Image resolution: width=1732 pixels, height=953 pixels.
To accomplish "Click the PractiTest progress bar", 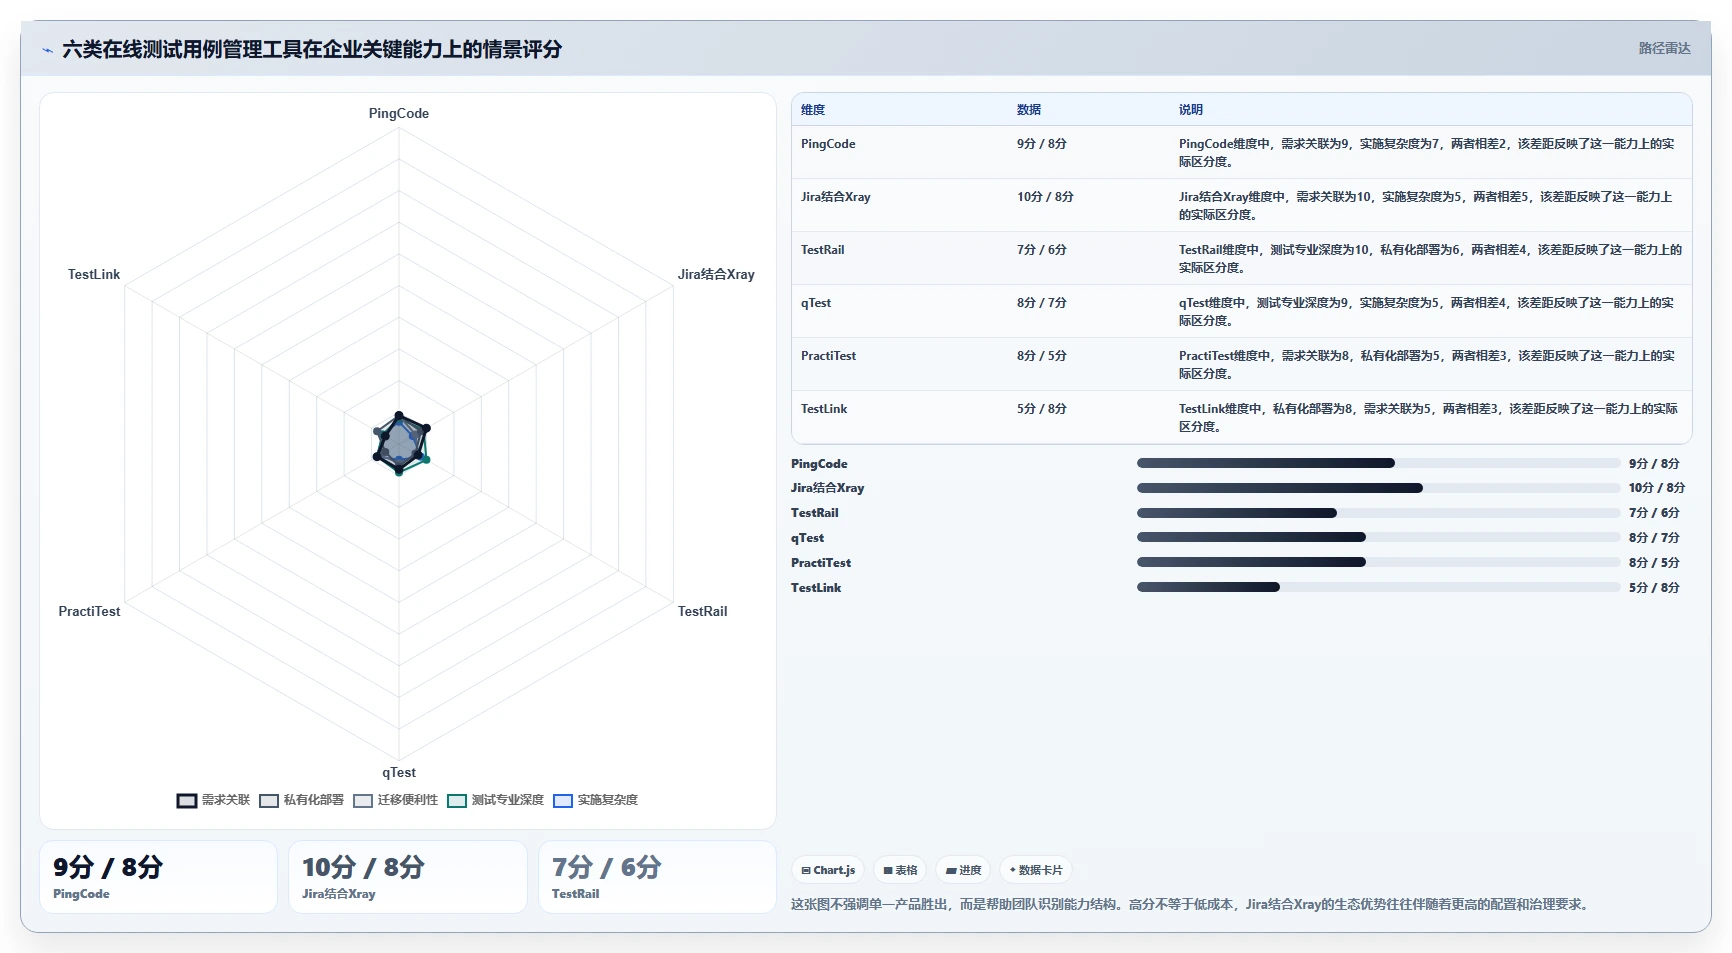I will pyautogui.click(x=1379, y=562).
